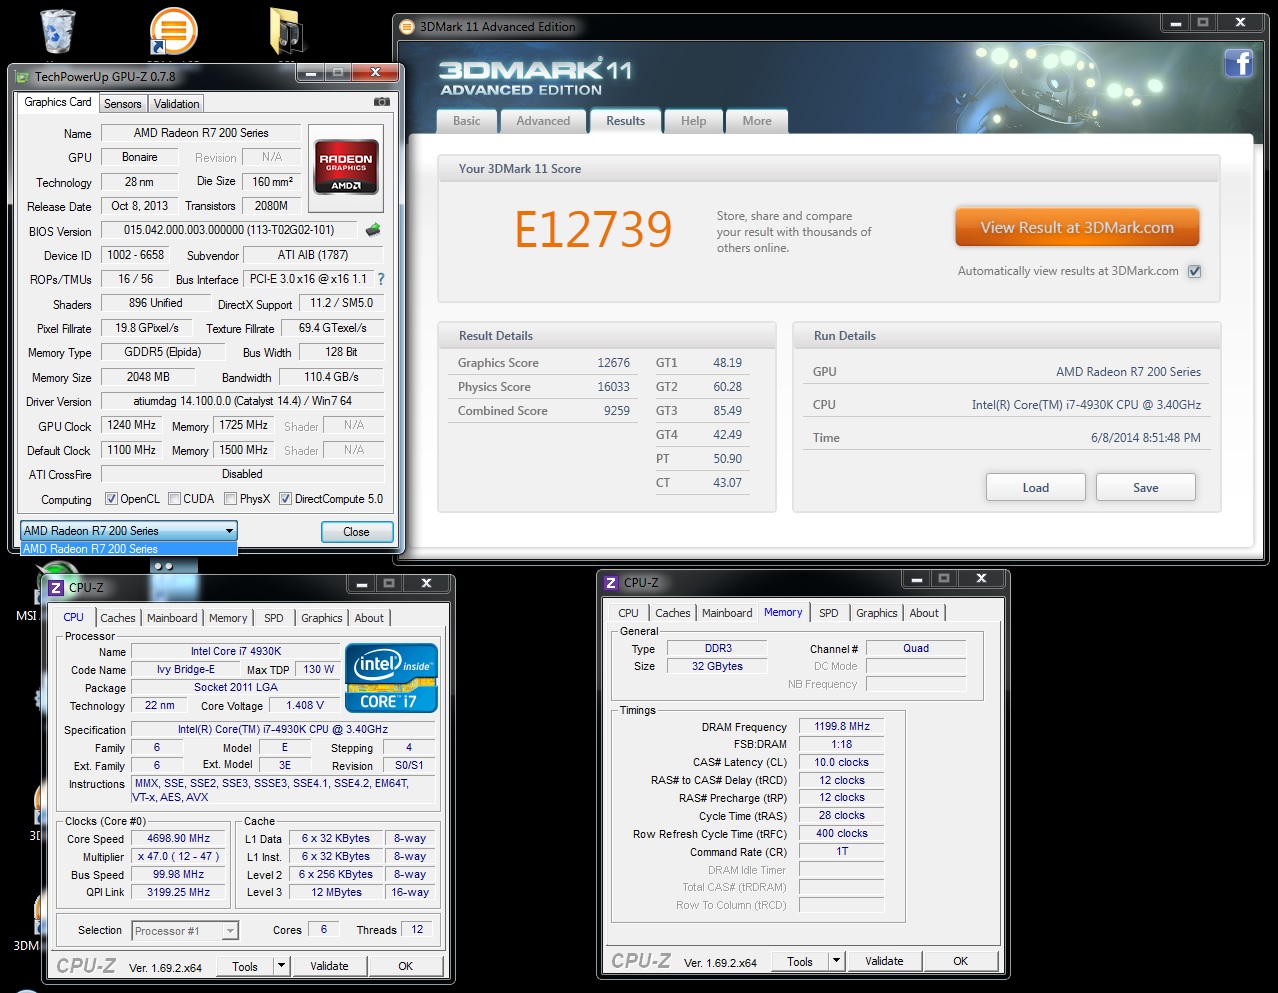Image resolution: width=1278 pixels, height=993 pixels.
Task: Click the Multiplier x 47.0 value in CPU-Z
Action: 178,857
